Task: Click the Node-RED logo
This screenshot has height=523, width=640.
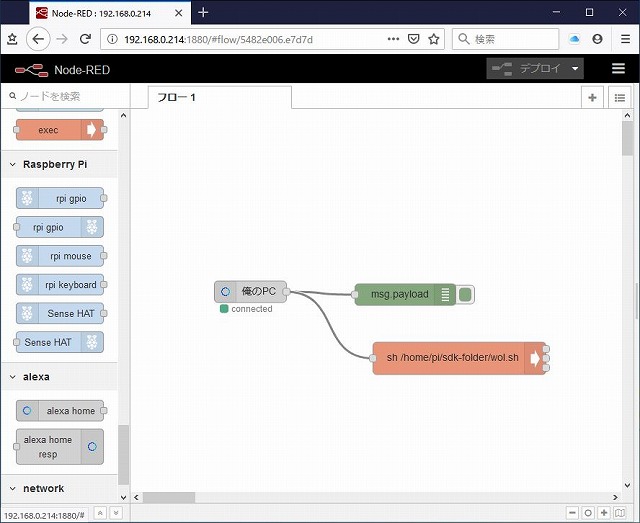Action: (x=62, y=70)
